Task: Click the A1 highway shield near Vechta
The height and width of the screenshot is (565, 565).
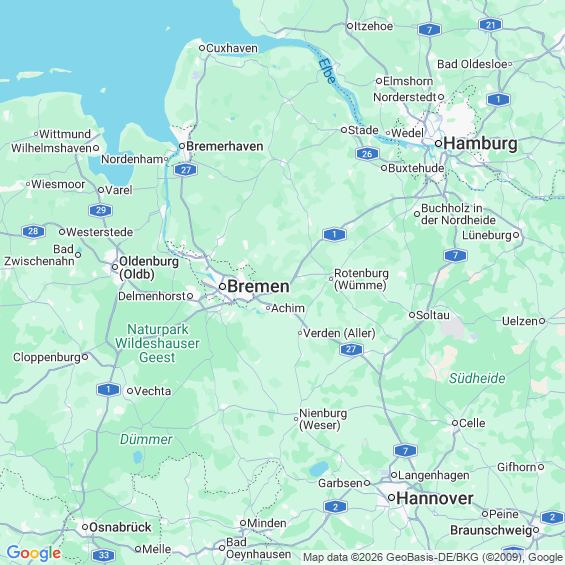Action: (x=108, y=390)
